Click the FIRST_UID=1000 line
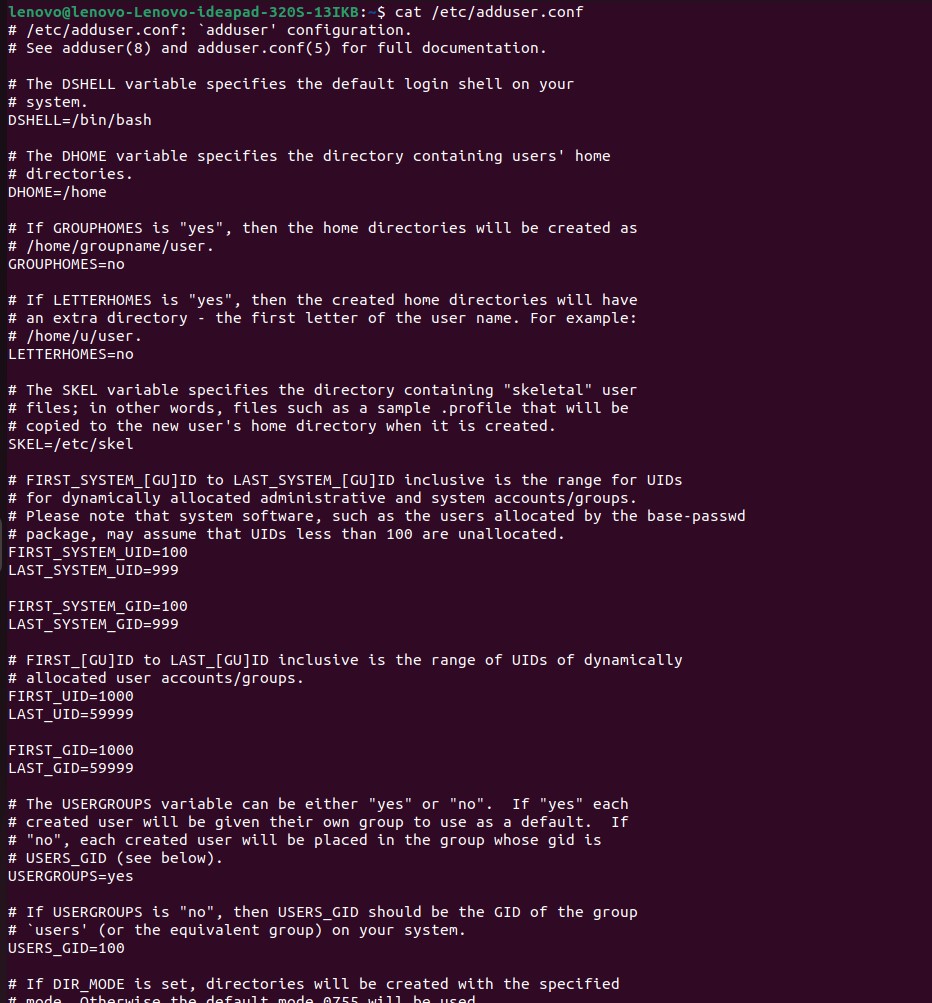 pyautogui.click(x=71, y=696)
